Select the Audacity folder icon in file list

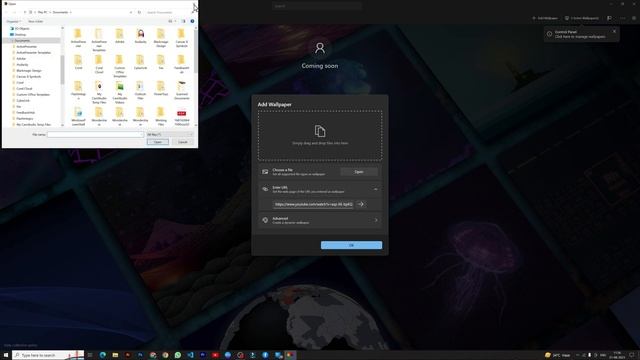[140, 33]
